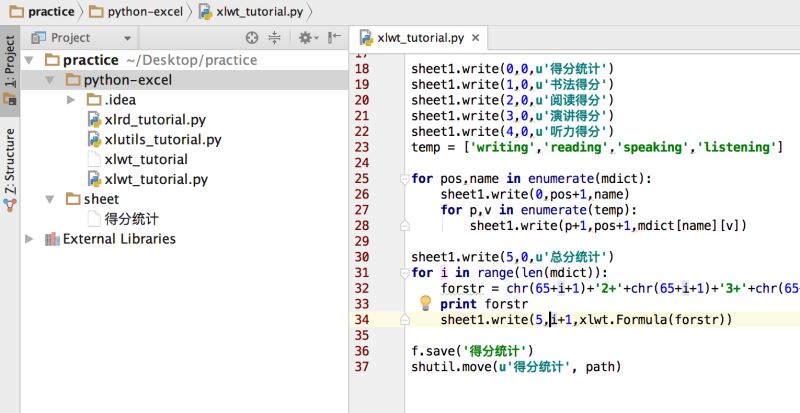This screenshot has width=800, height=413.
Task: Collapse the python-excel folder
Action: (x=49, y=80)
